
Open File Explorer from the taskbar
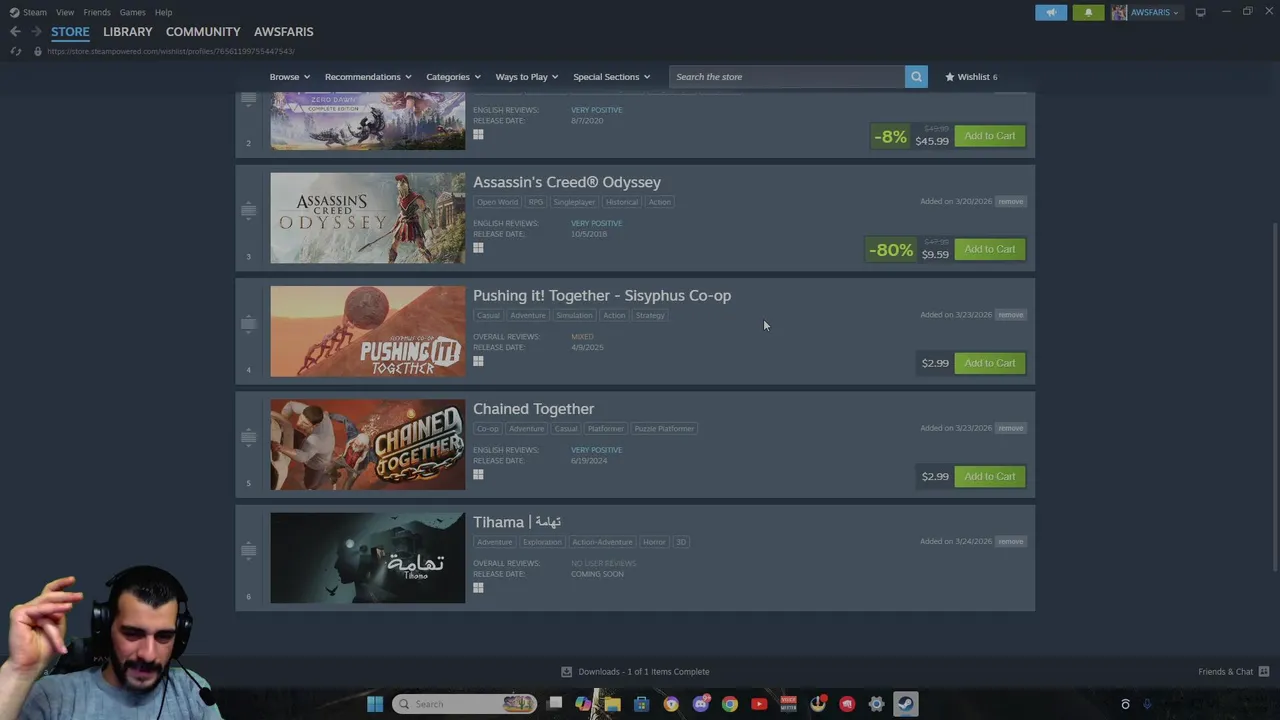[x=613, y=704]
